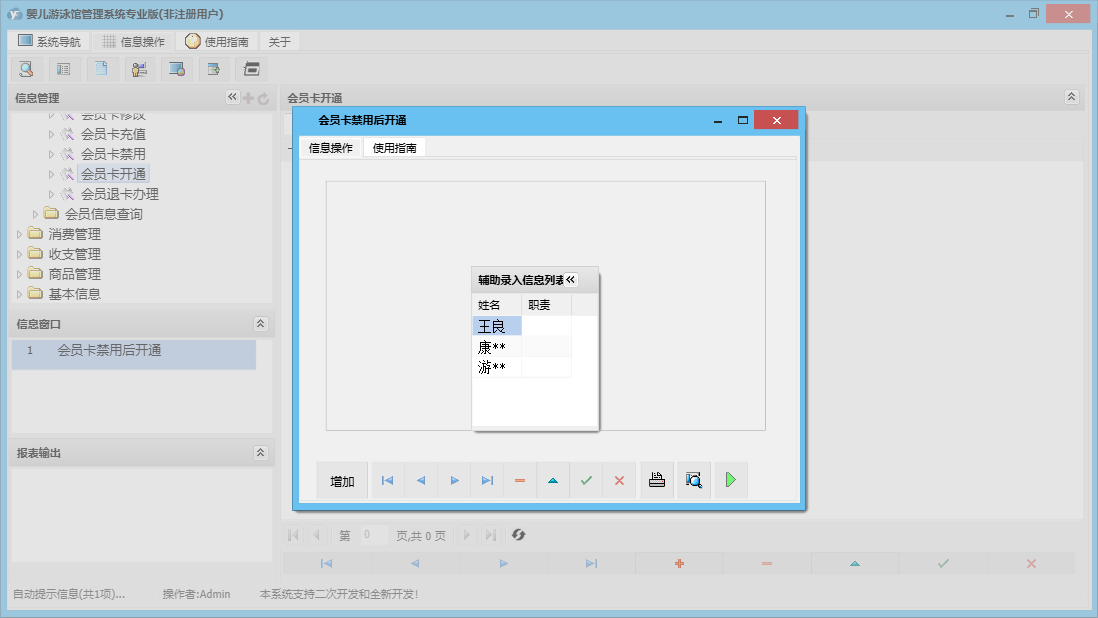Click the person with chart icon in the toolbar
The height and width of the screenshot is (618, 1098).
(x=139, y=69)
